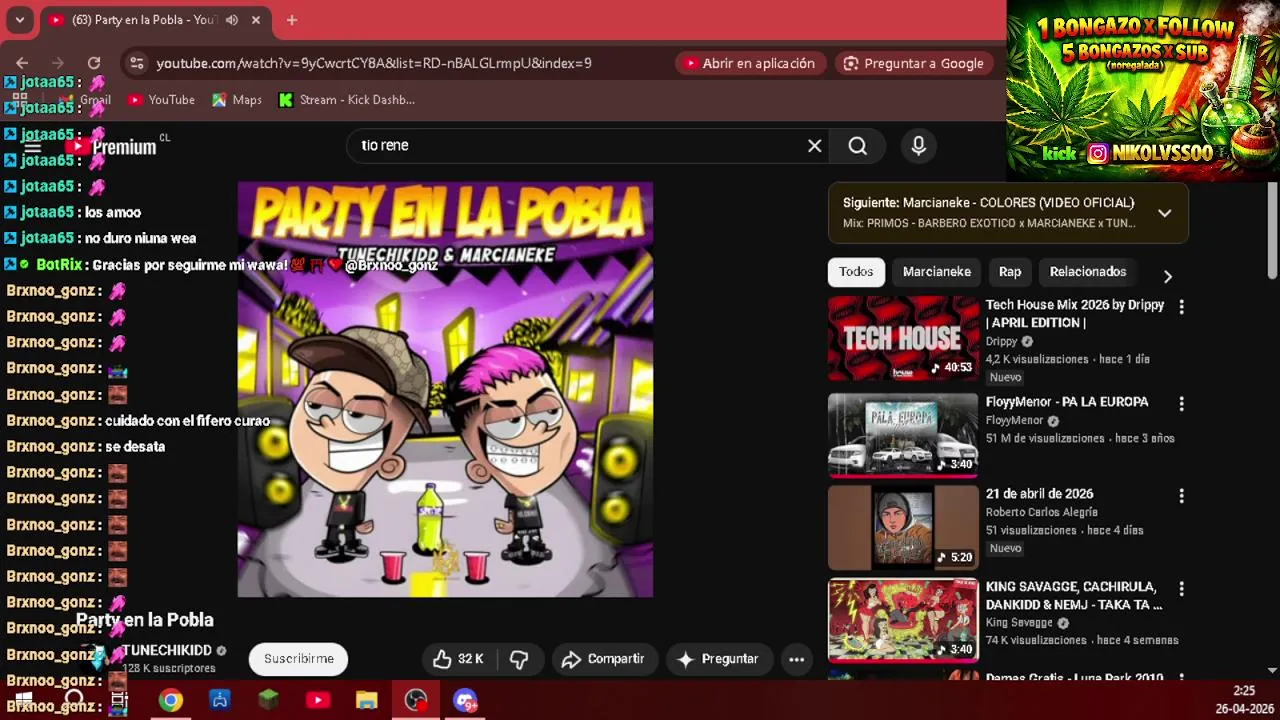The width and height of the screenshot is (1280, 720).
Task: Select the Relacionados filter chip
Action: 1088,272
